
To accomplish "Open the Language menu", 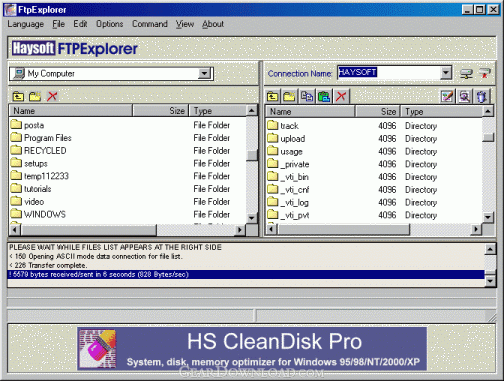I will click(25, 24).
